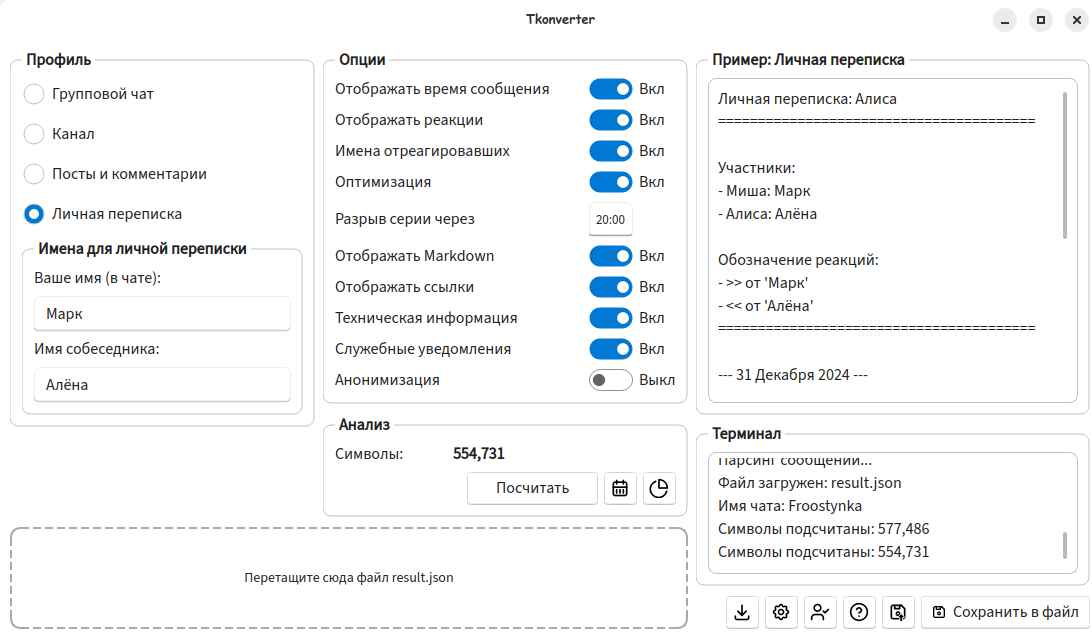Disable the Отображать время сообщения switch
Viewport: 1092px width, 639px height.
pos(610,89)
